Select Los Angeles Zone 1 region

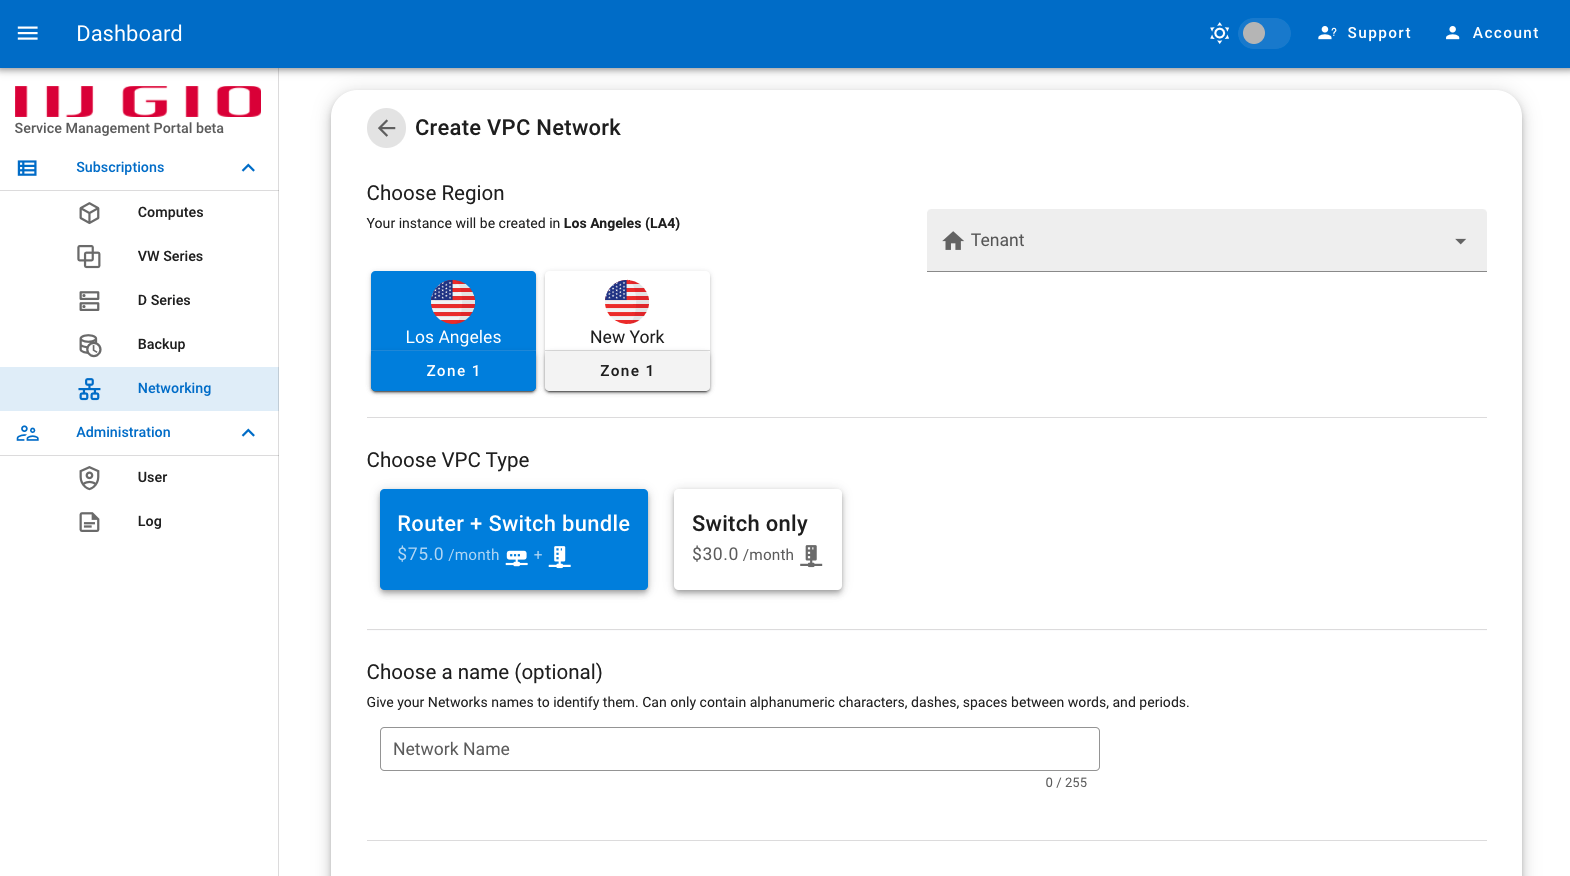(x=453, y=331)
